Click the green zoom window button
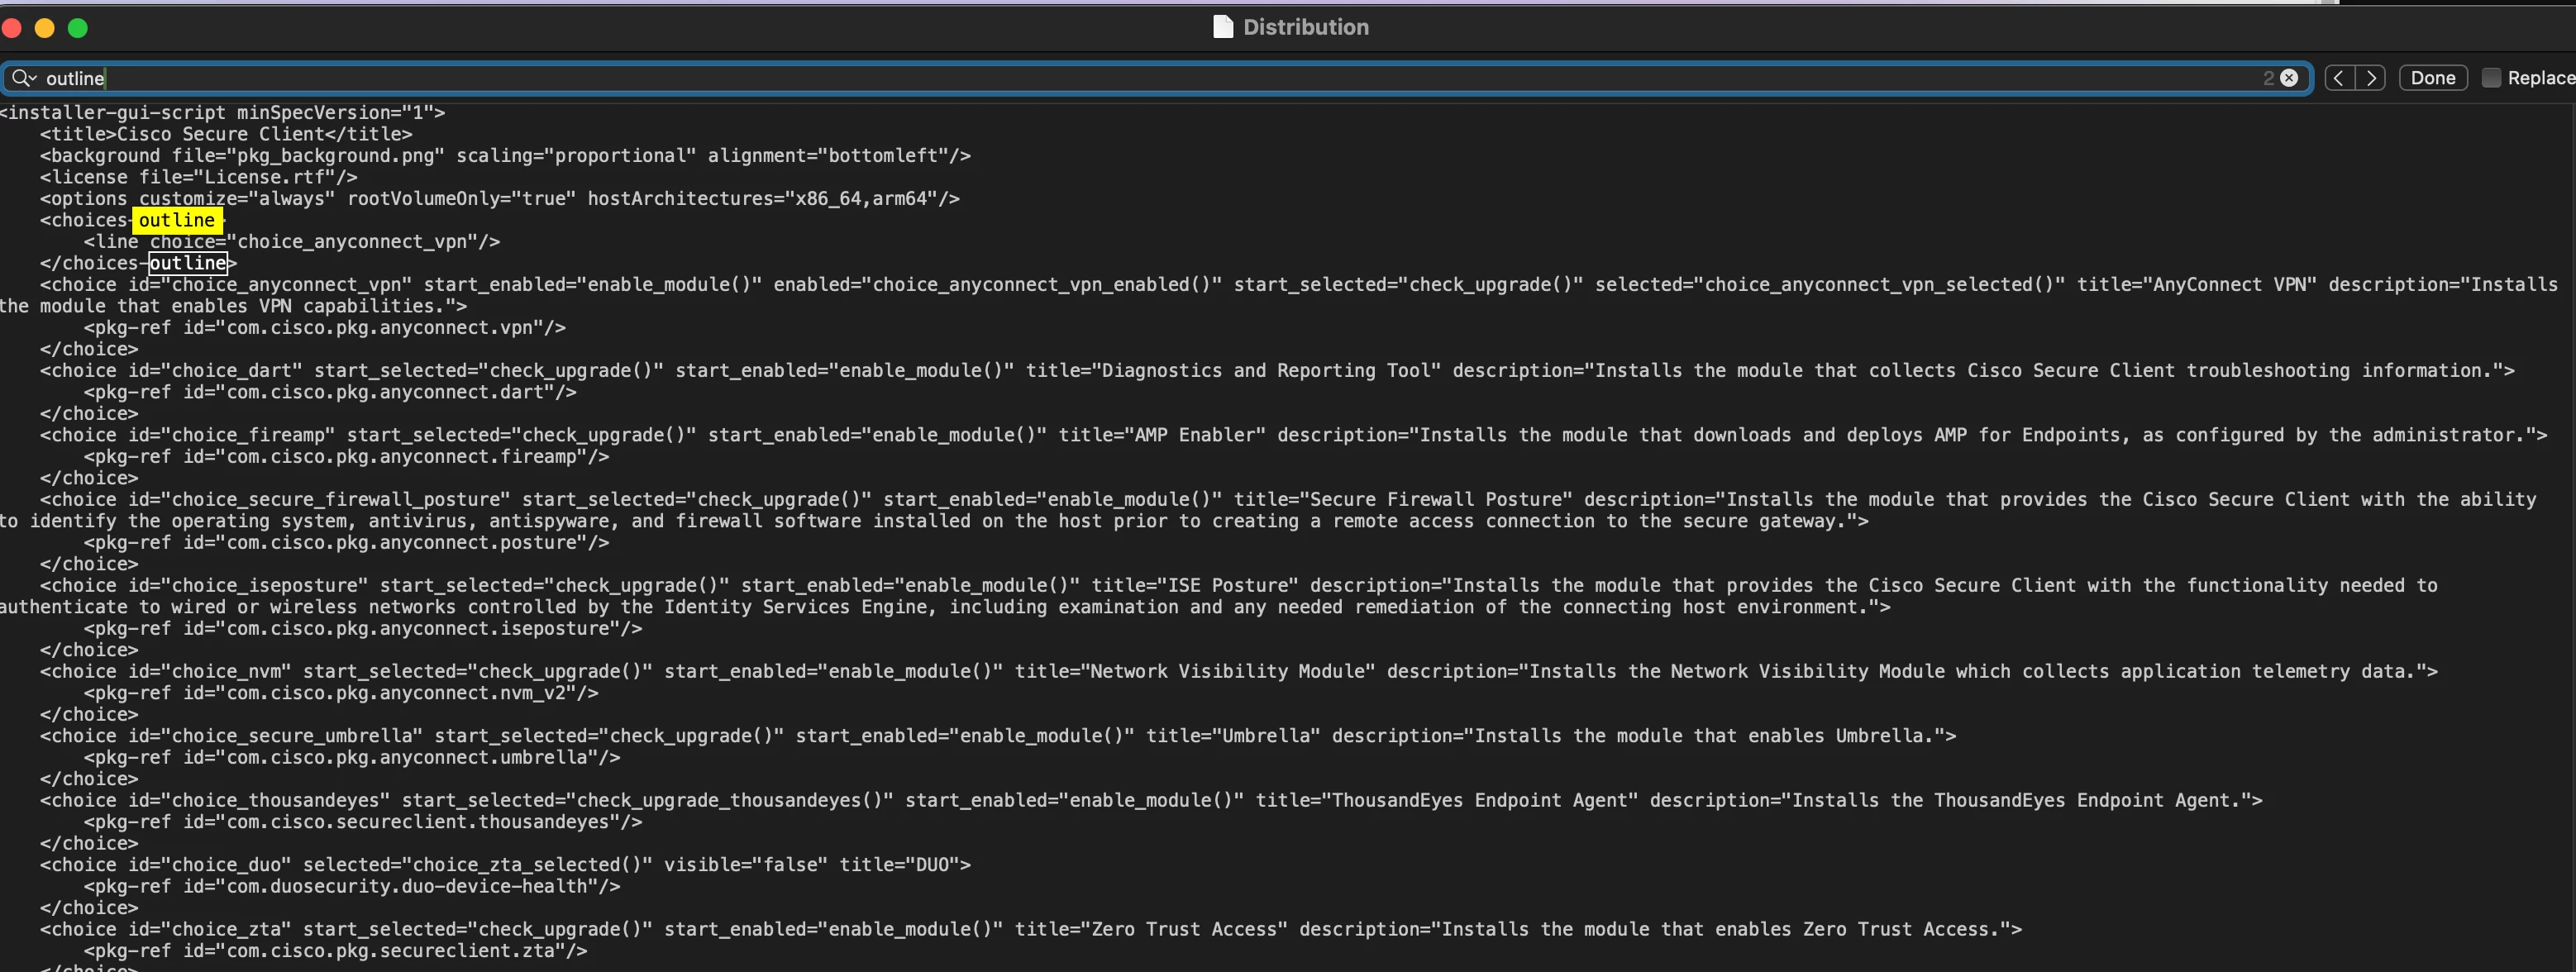The image size is (2576, 972). tap(77, 28)
